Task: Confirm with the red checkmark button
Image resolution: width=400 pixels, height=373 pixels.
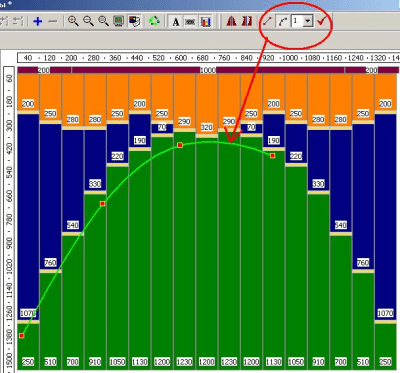Action: point(321,22)
